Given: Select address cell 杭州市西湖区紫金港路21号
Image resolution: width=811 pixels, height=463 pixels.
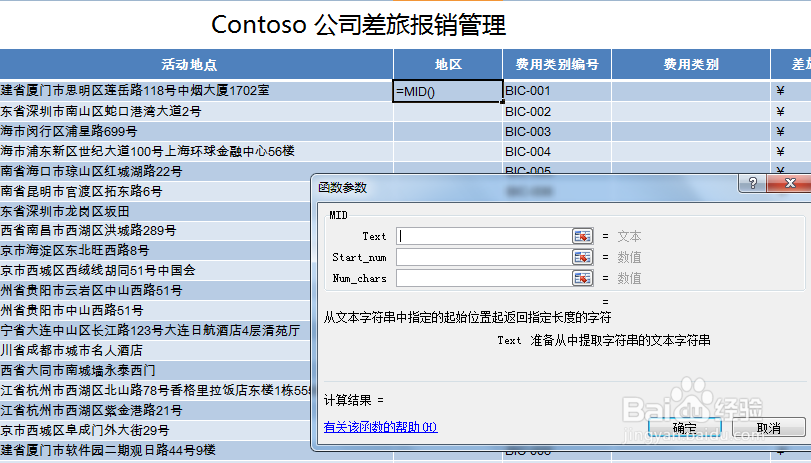Looking at the screenshot, I should pos(155,410).
